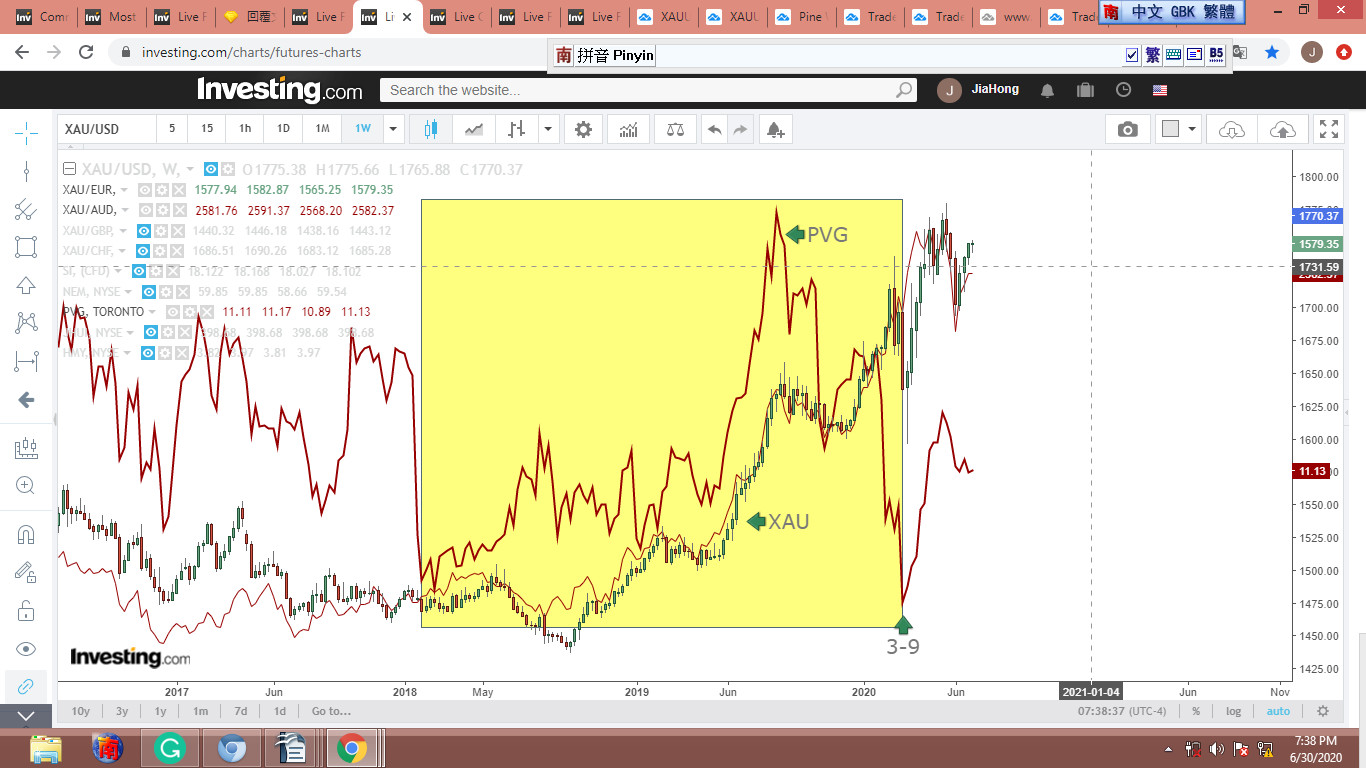This screenshot has height=768, width=1366.
Task: Toggle visibility of XAU/GBP series
Action: [146, 230]
